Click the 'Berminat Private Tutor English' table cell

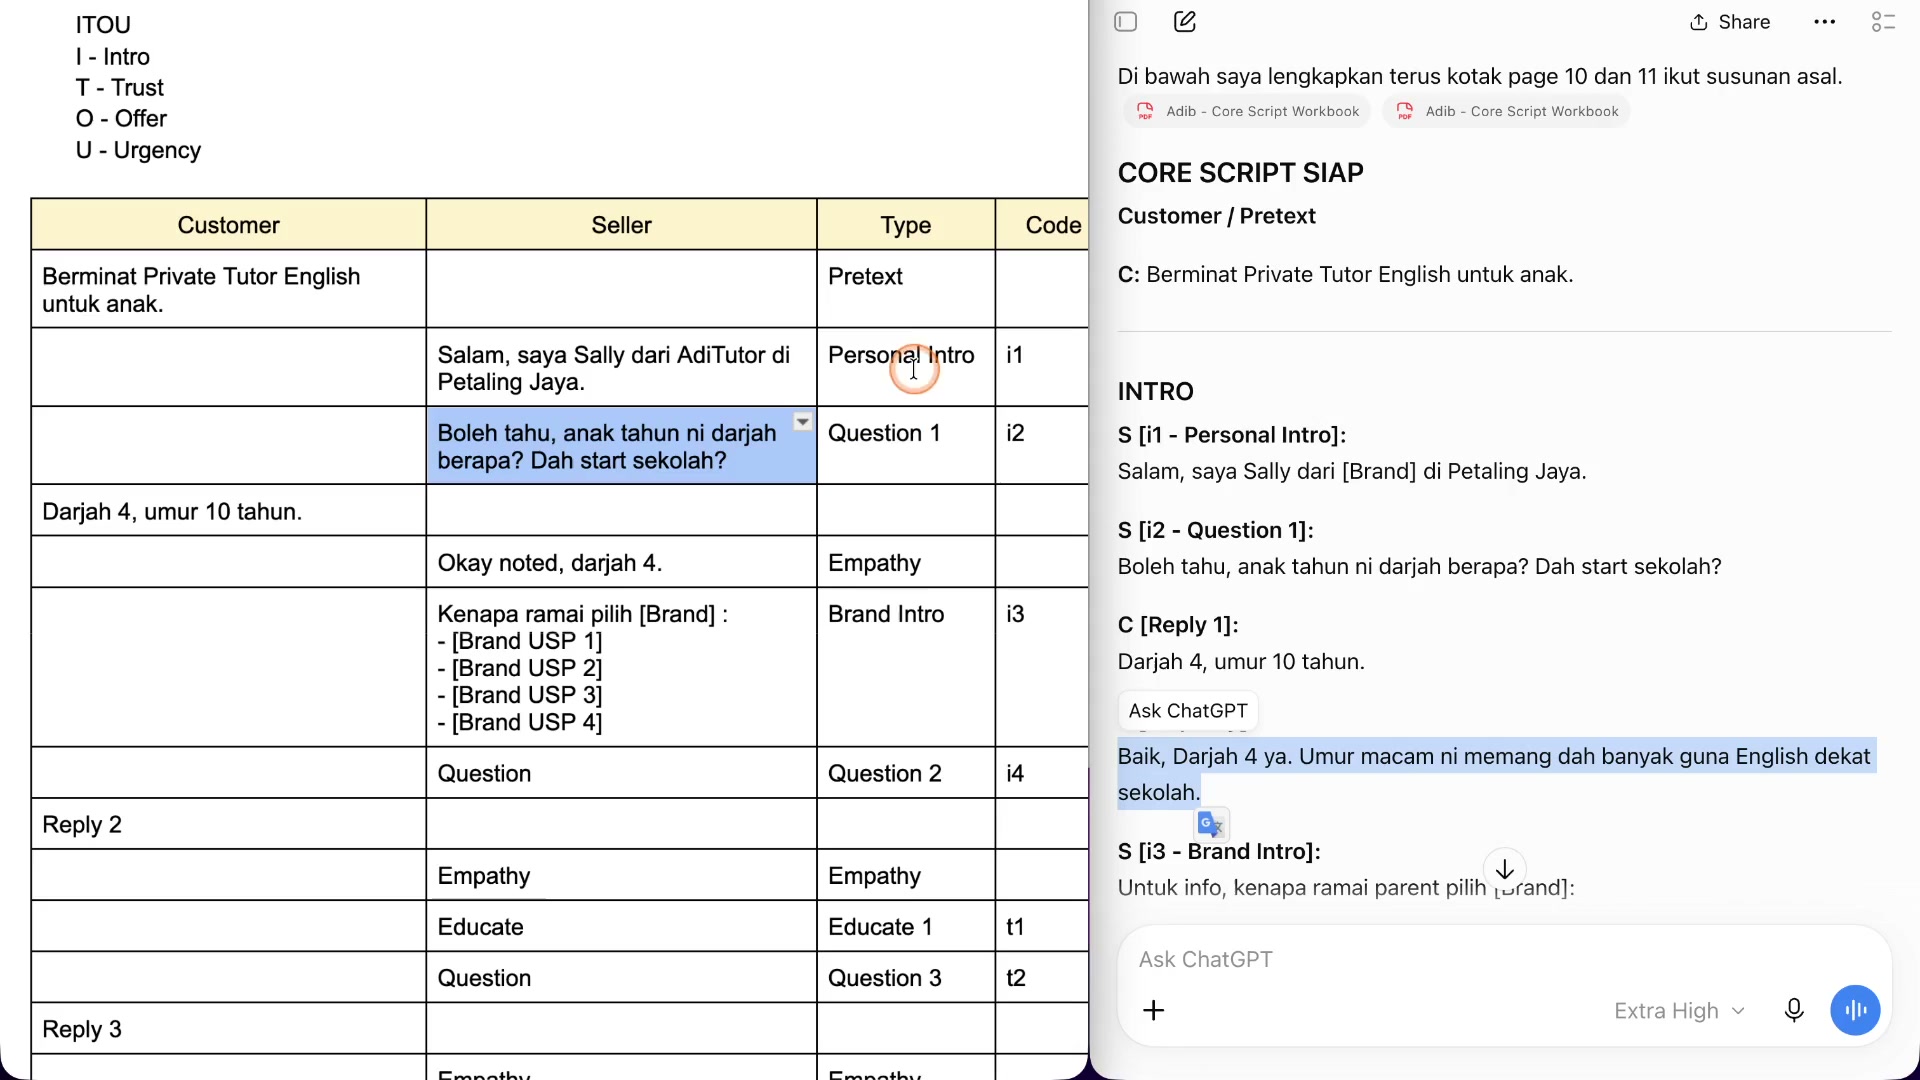(x=229, y=290)
